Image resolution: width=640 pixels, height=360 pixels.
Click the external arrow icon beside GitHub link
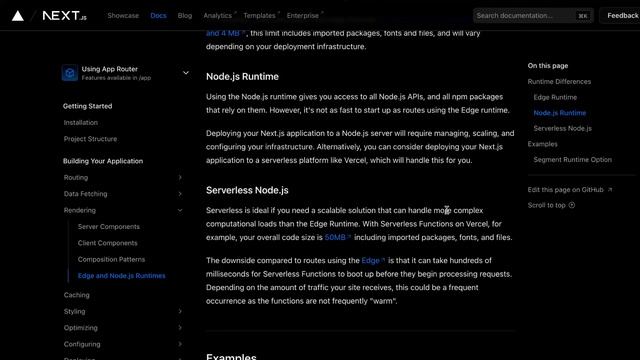(610, 190)
